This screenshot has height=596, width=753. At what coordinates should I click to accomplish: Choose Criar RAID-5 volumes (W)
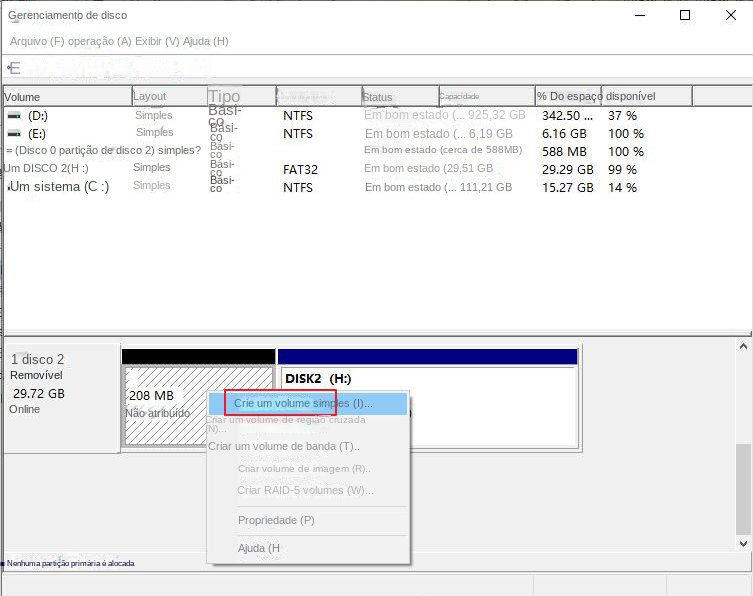click(x=305, y=490)
